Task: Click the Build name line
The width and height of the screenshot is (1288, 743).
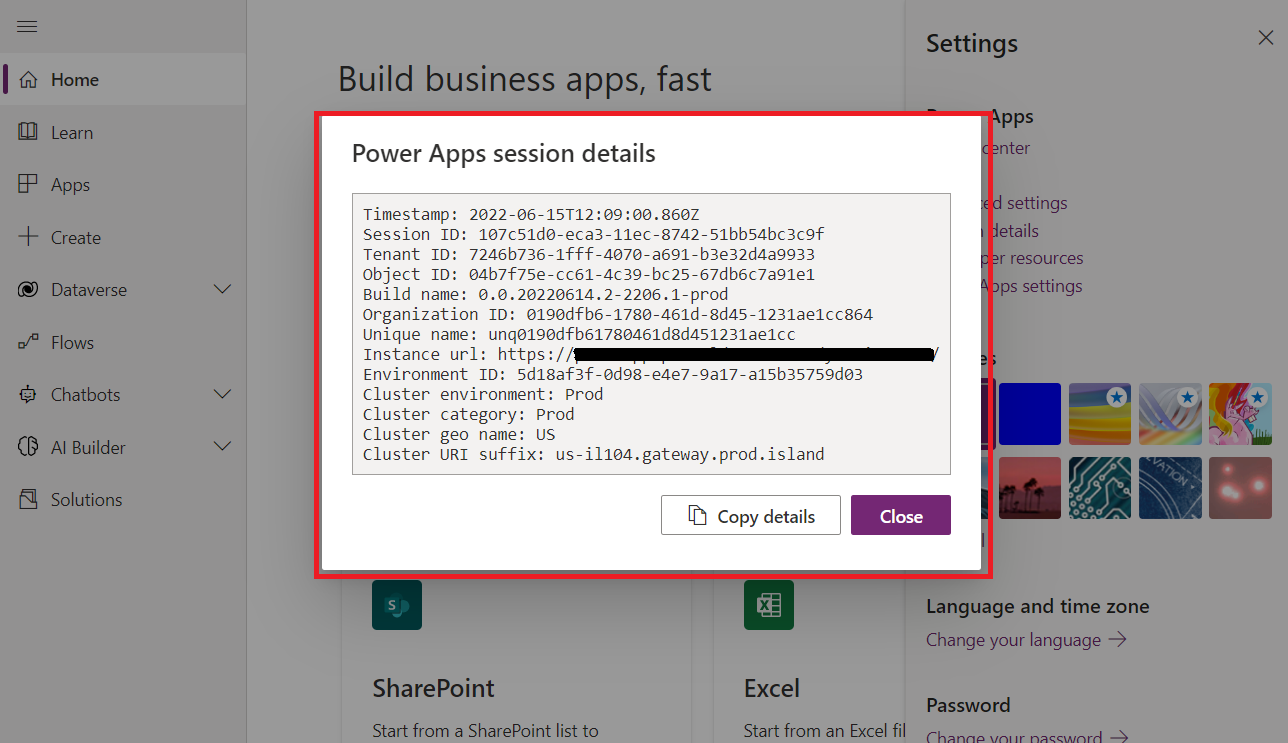Action: click(x=546, y=294)
